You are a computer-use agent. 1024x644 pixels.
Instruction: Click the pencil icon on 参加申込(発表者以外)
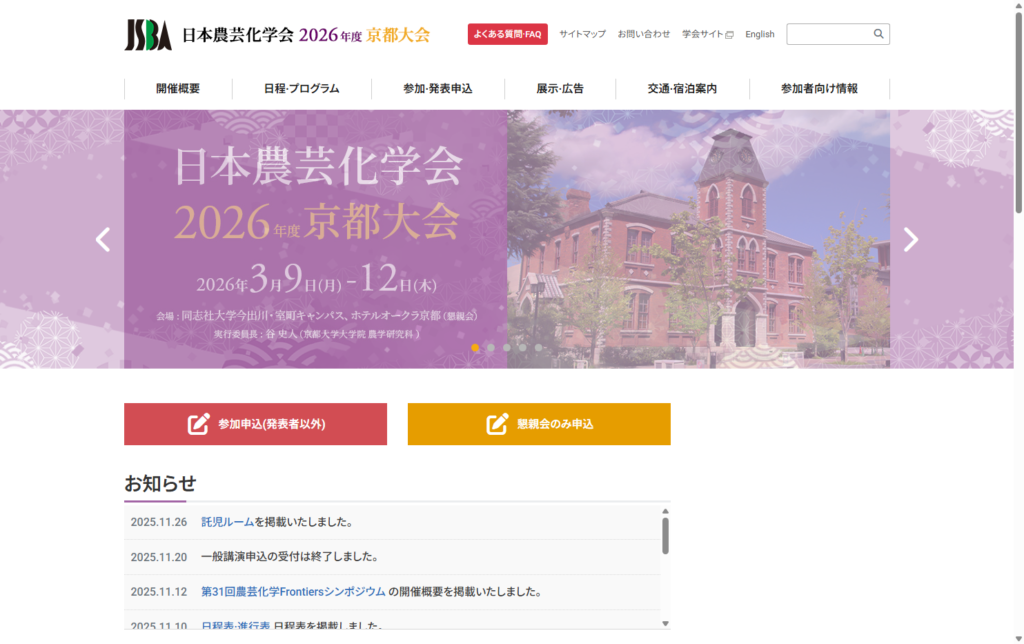click(196, 424)
